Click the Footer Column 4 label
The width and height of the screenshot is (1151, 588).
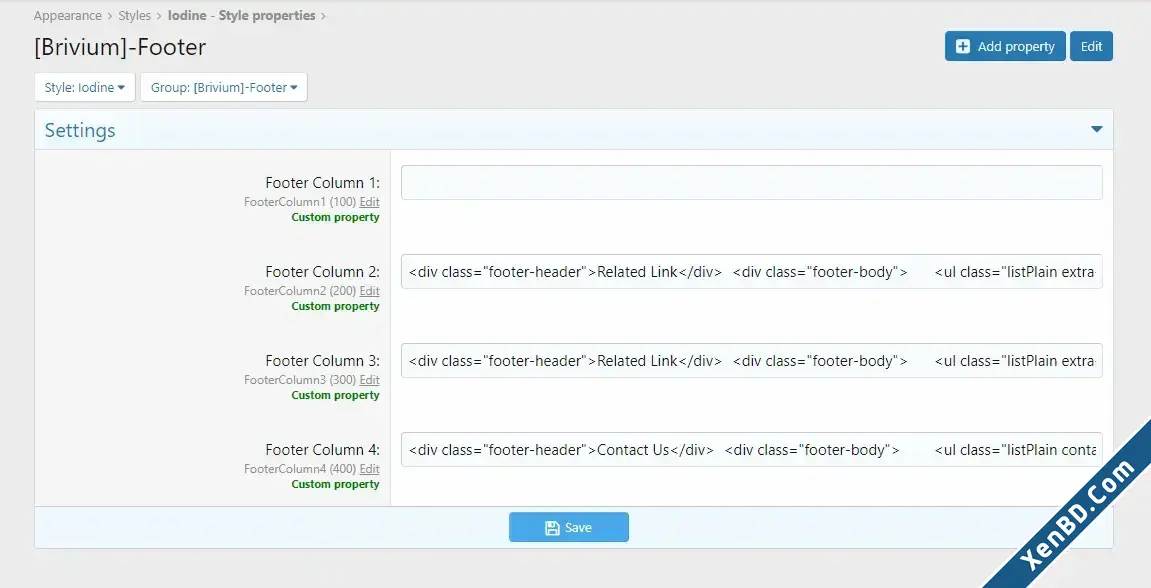coord(323,449)
